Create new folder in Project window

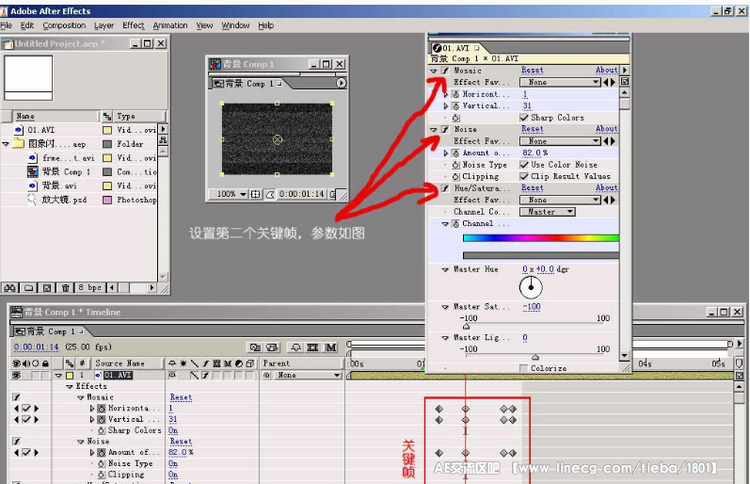pos(29,288)
